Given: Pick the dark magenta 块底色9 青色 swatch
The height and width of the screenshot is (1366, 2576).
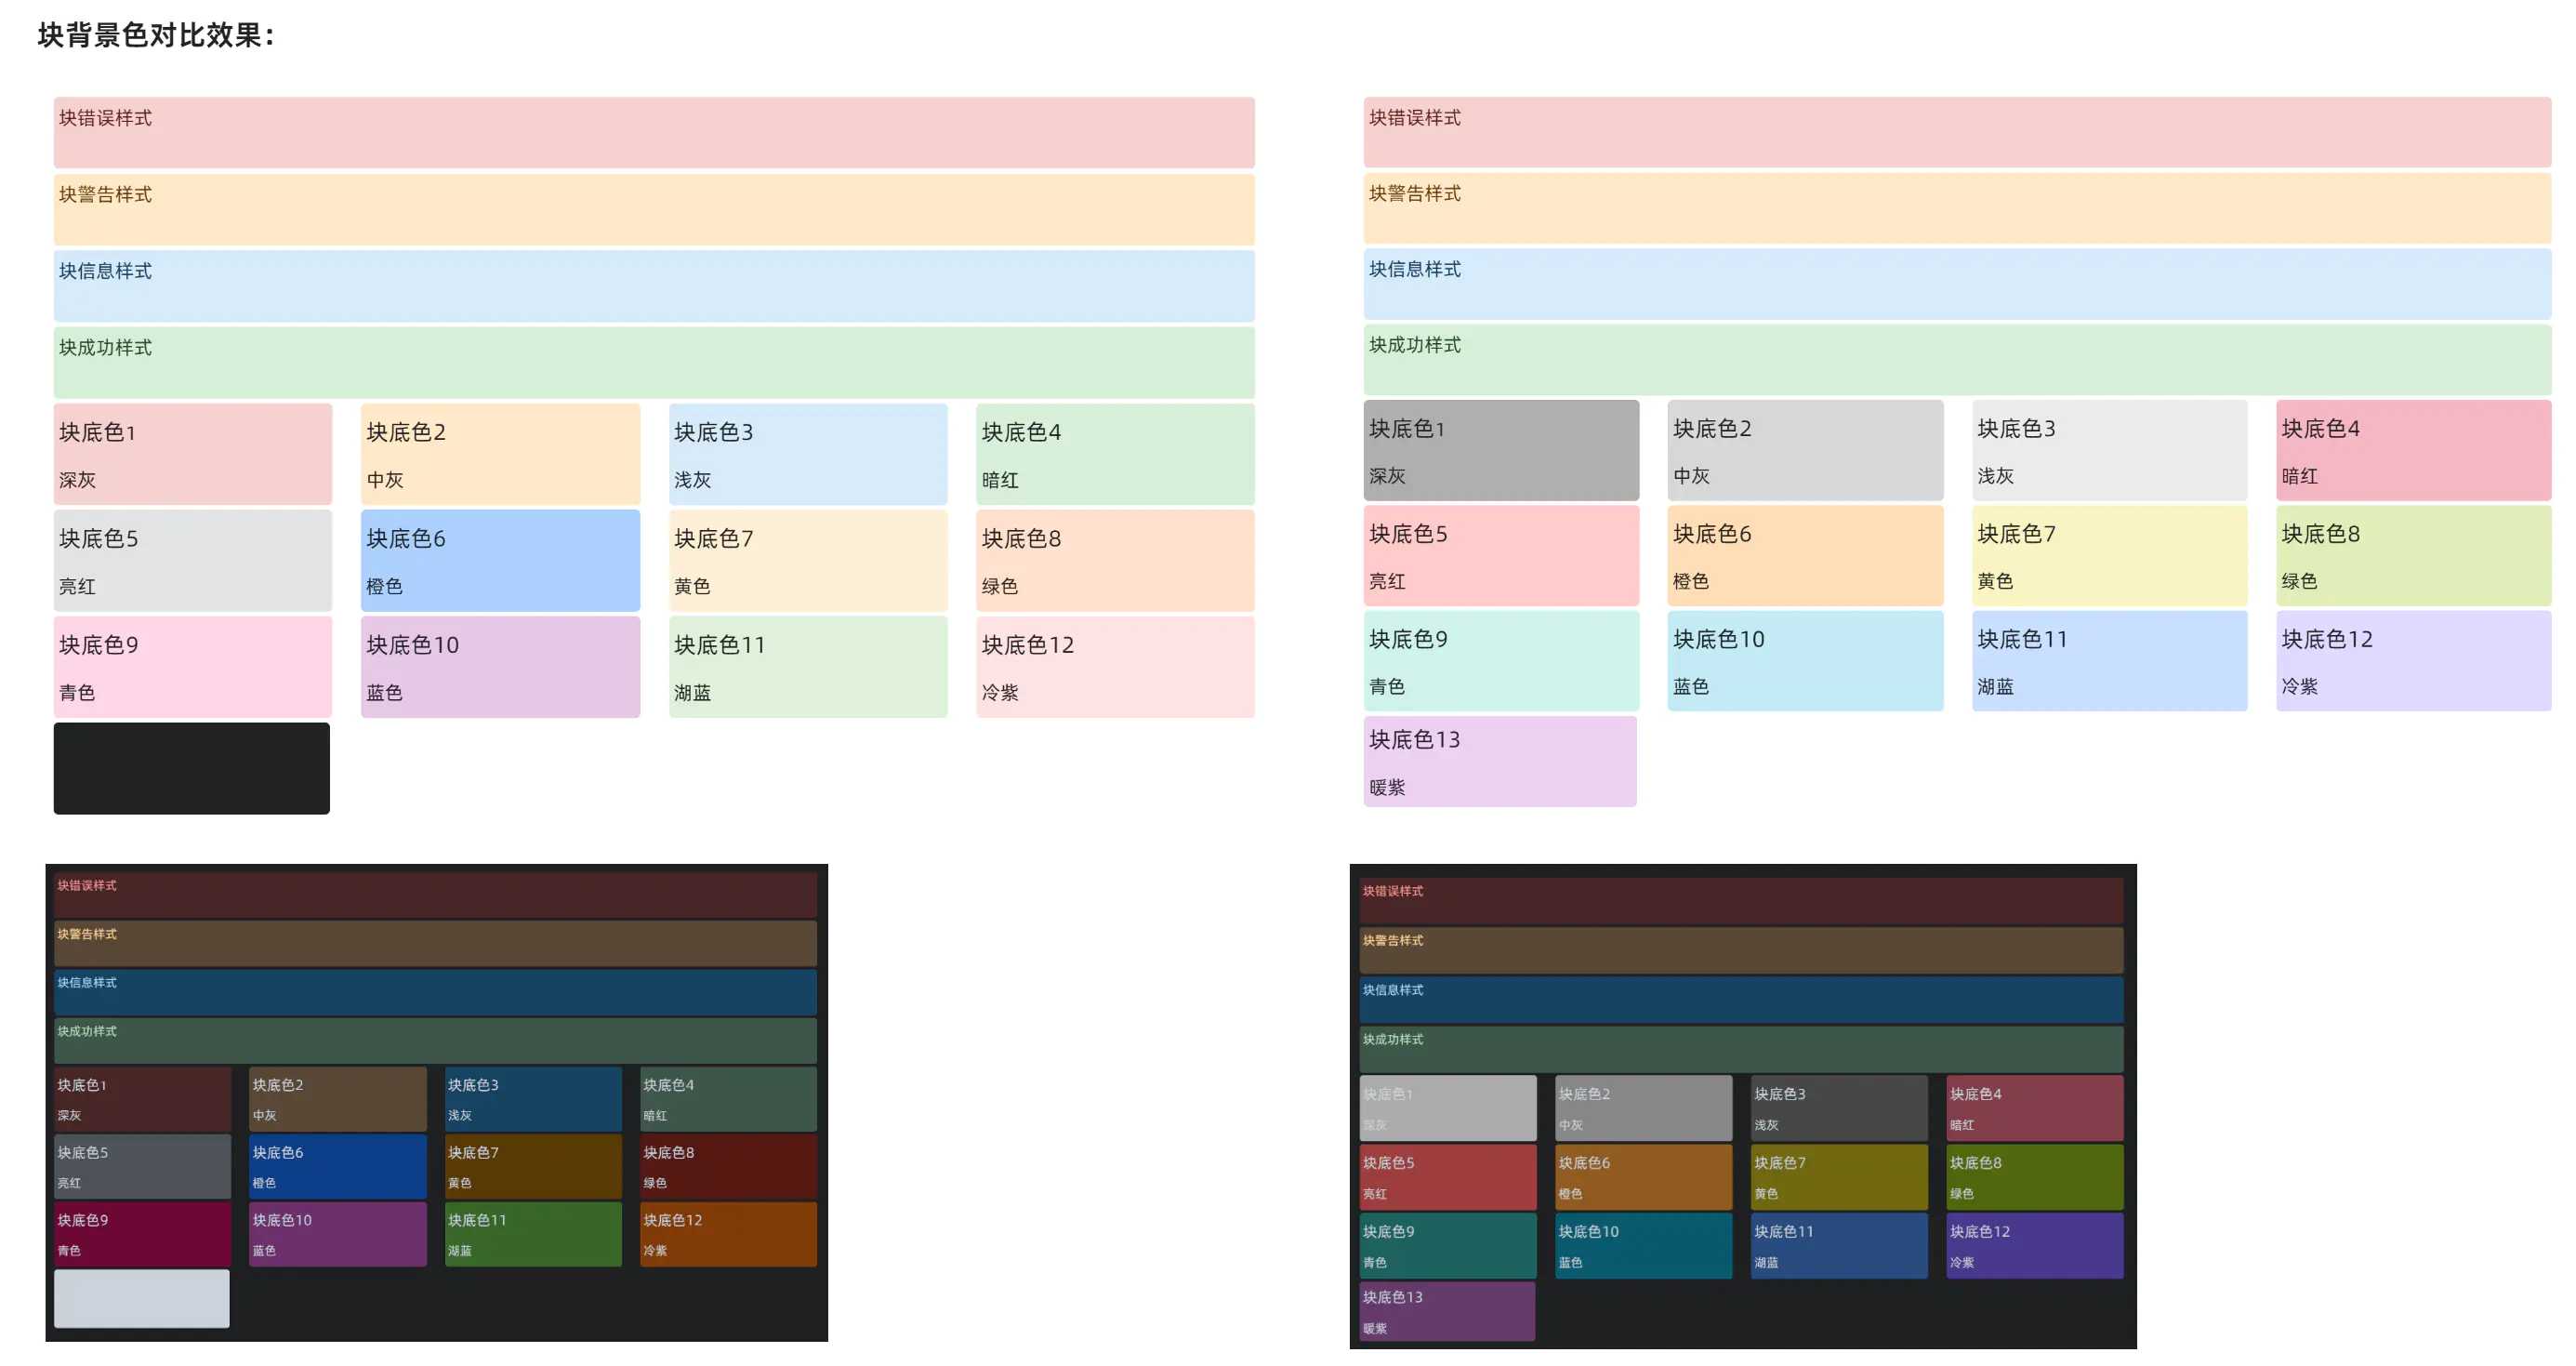Looking at the screenshot, I should click(142, 1234).
